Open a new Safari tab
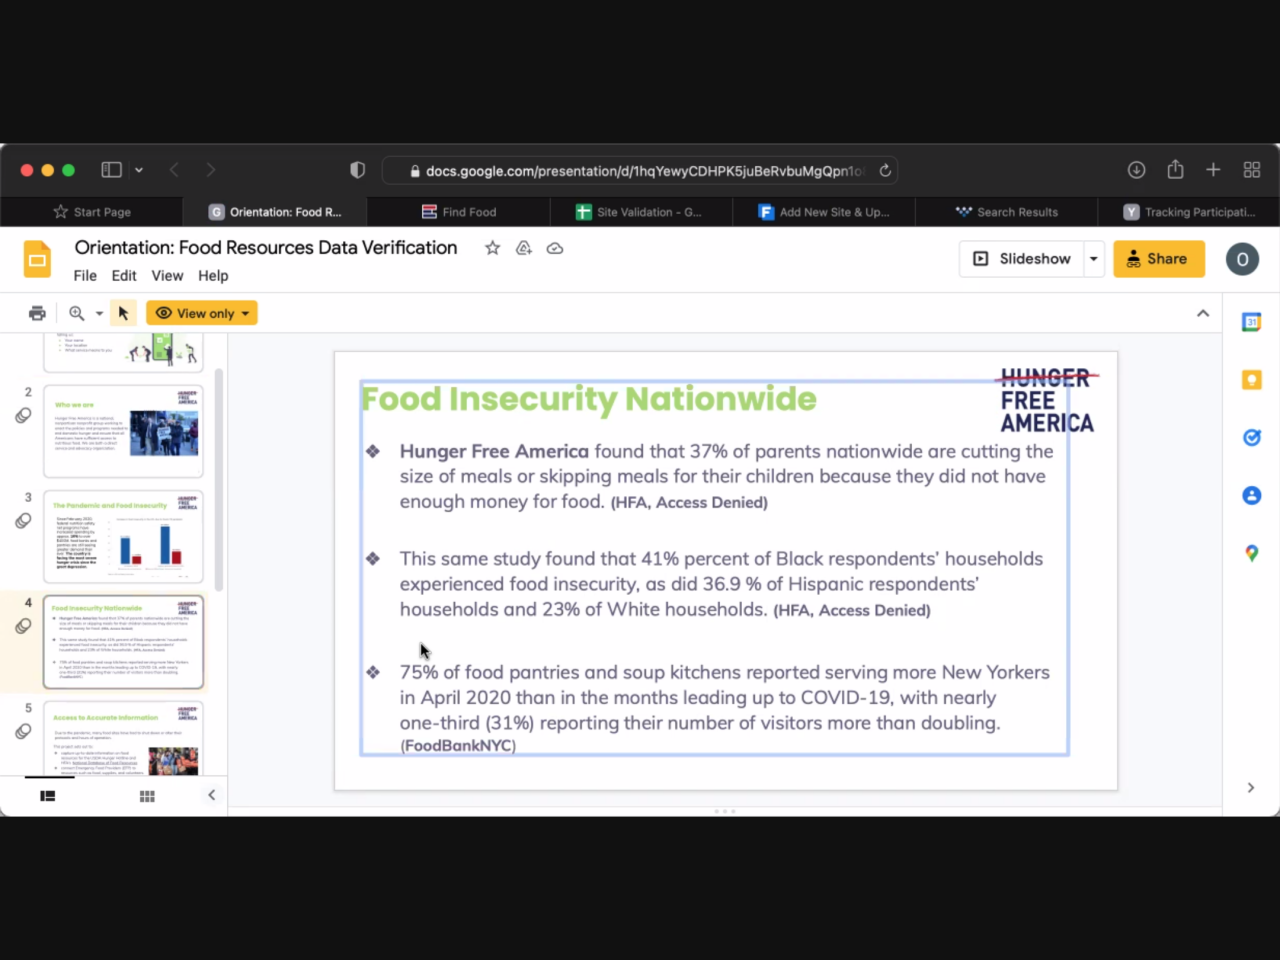The image size is (1280, 960). (1213, 170)
